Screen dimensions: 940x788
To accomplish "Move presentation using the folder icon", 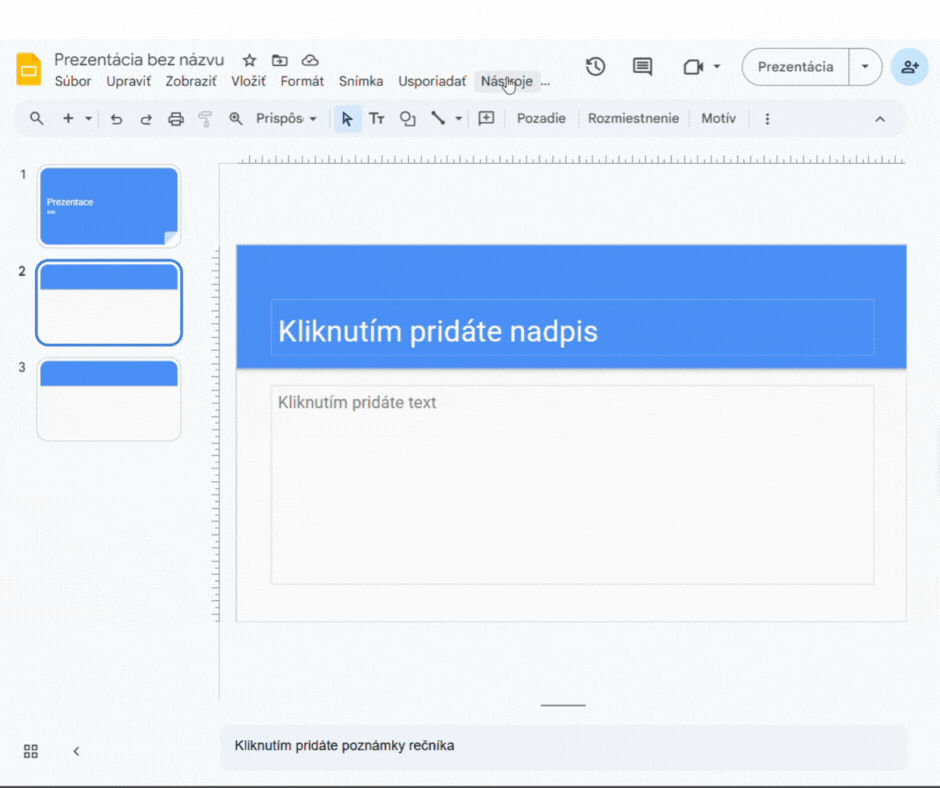I will pos(279,60).
